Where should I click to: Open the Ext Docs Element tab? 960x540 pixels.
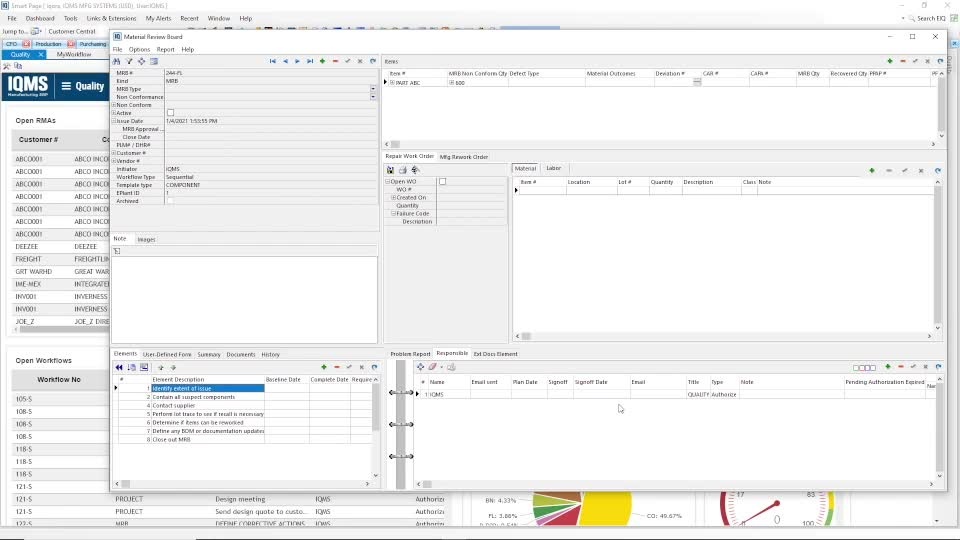click(495, 354)
